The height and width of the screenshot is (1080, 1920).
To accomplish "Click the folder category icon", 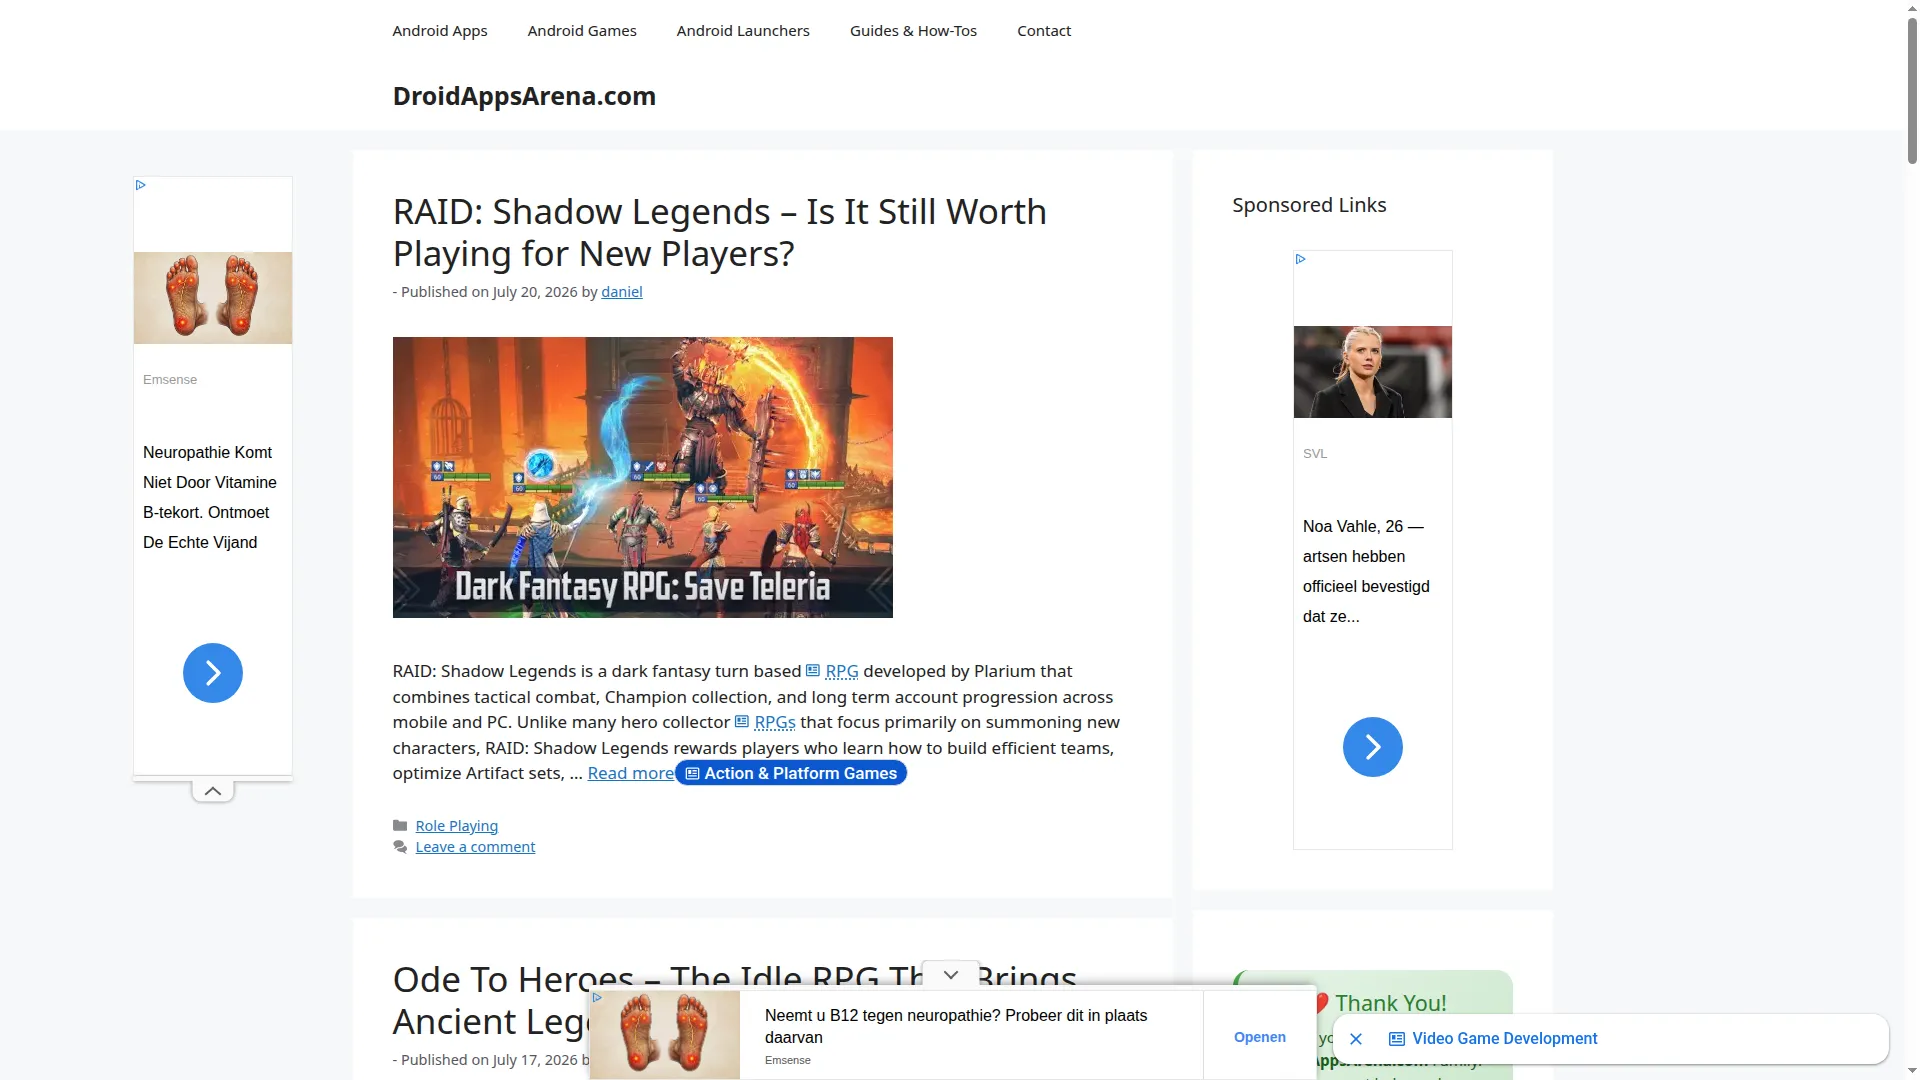I will pos(400,826).
